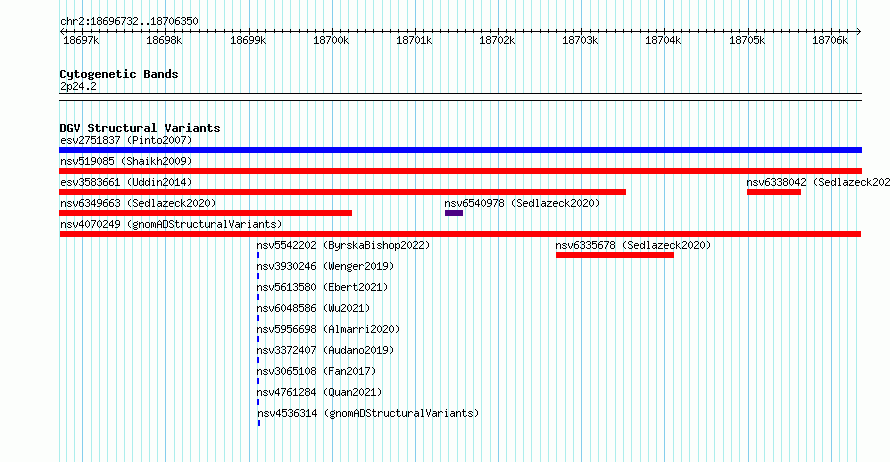The image size is (890, 462).
Task: Select the blue marker under nsv5613580
Action: click(x=258, y=297)
